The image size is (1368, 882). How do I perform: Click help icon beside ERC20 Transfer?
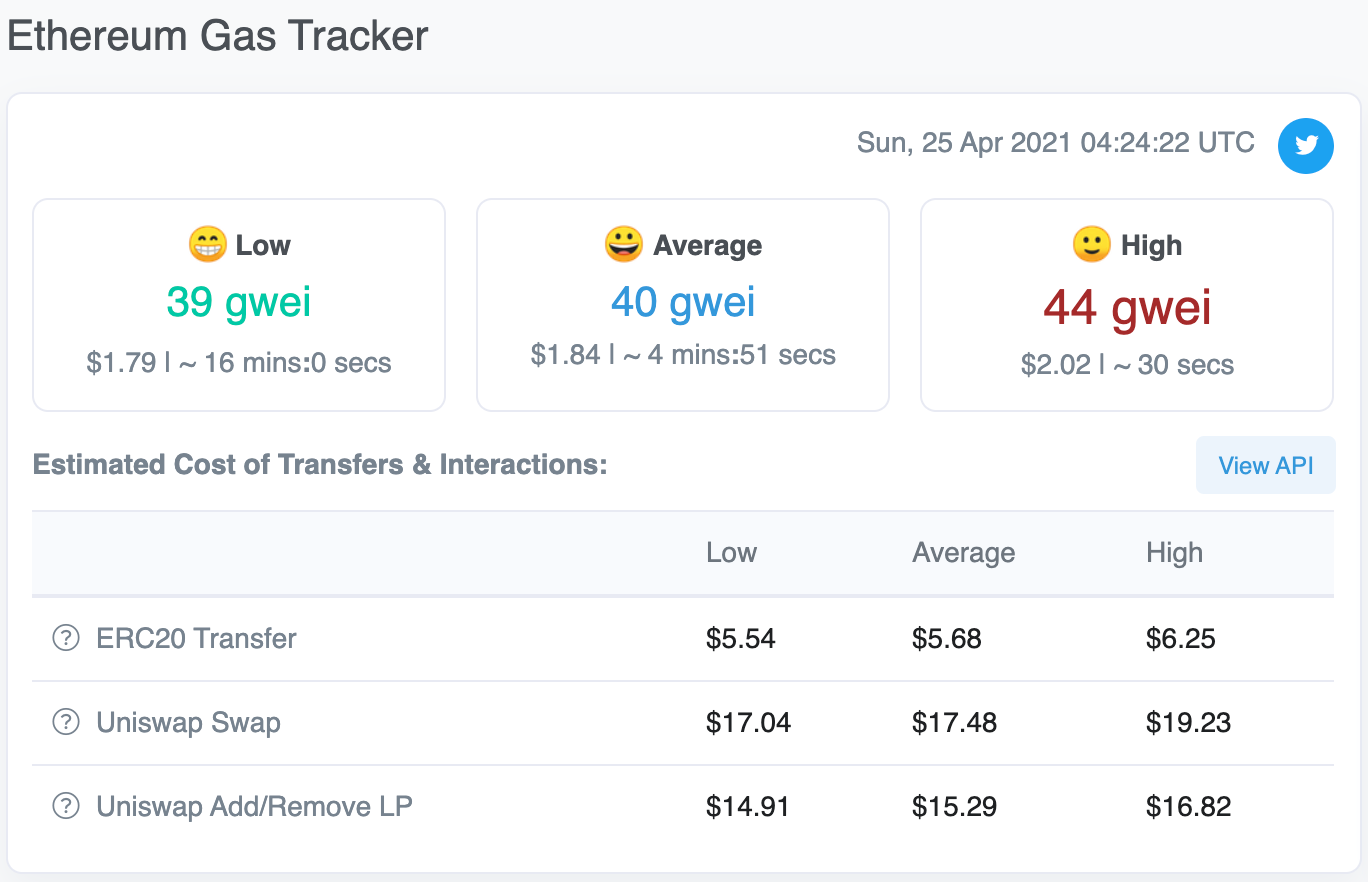point(66,638)
